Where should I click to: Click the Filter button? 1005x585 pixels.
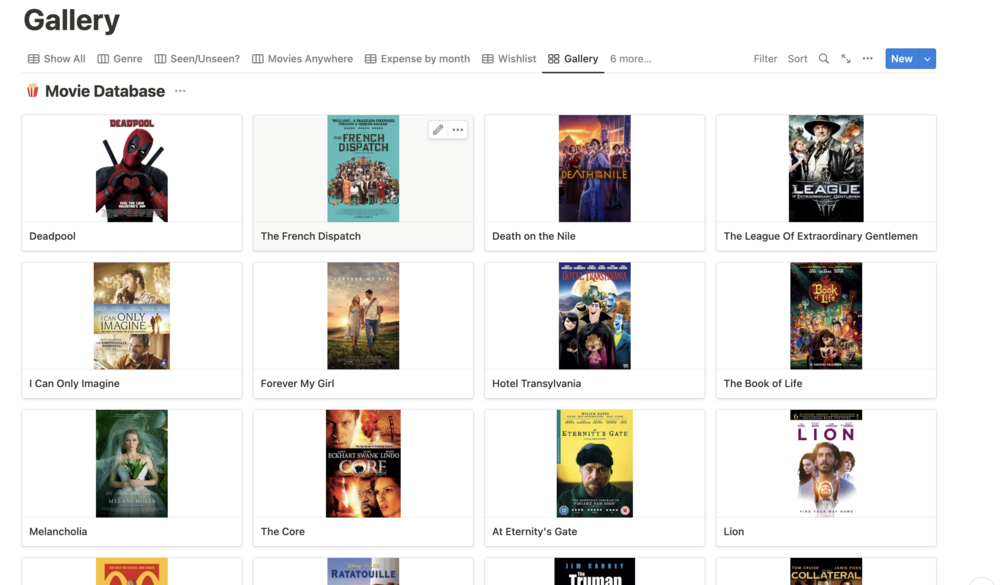pos(765,58)
